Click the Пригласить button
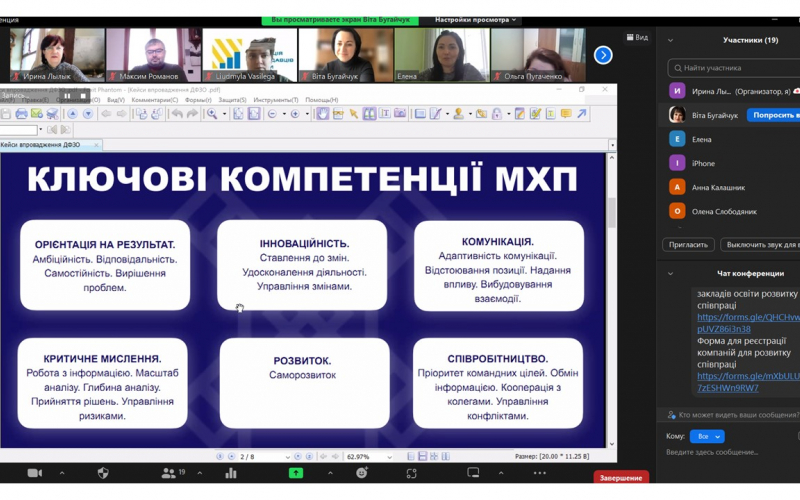 (688, 245)
